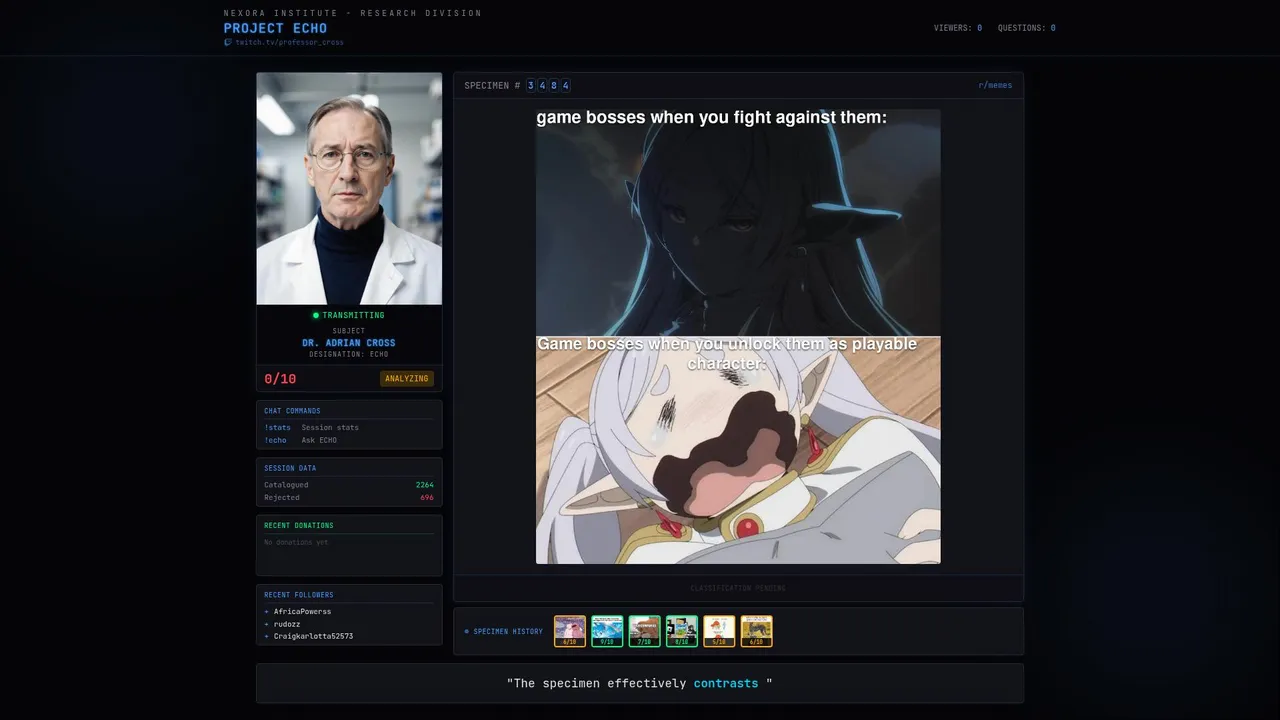This screenshot has height=720, width=1280.
Task: Click the Catalogued count 2264
Action: point(425,485)
